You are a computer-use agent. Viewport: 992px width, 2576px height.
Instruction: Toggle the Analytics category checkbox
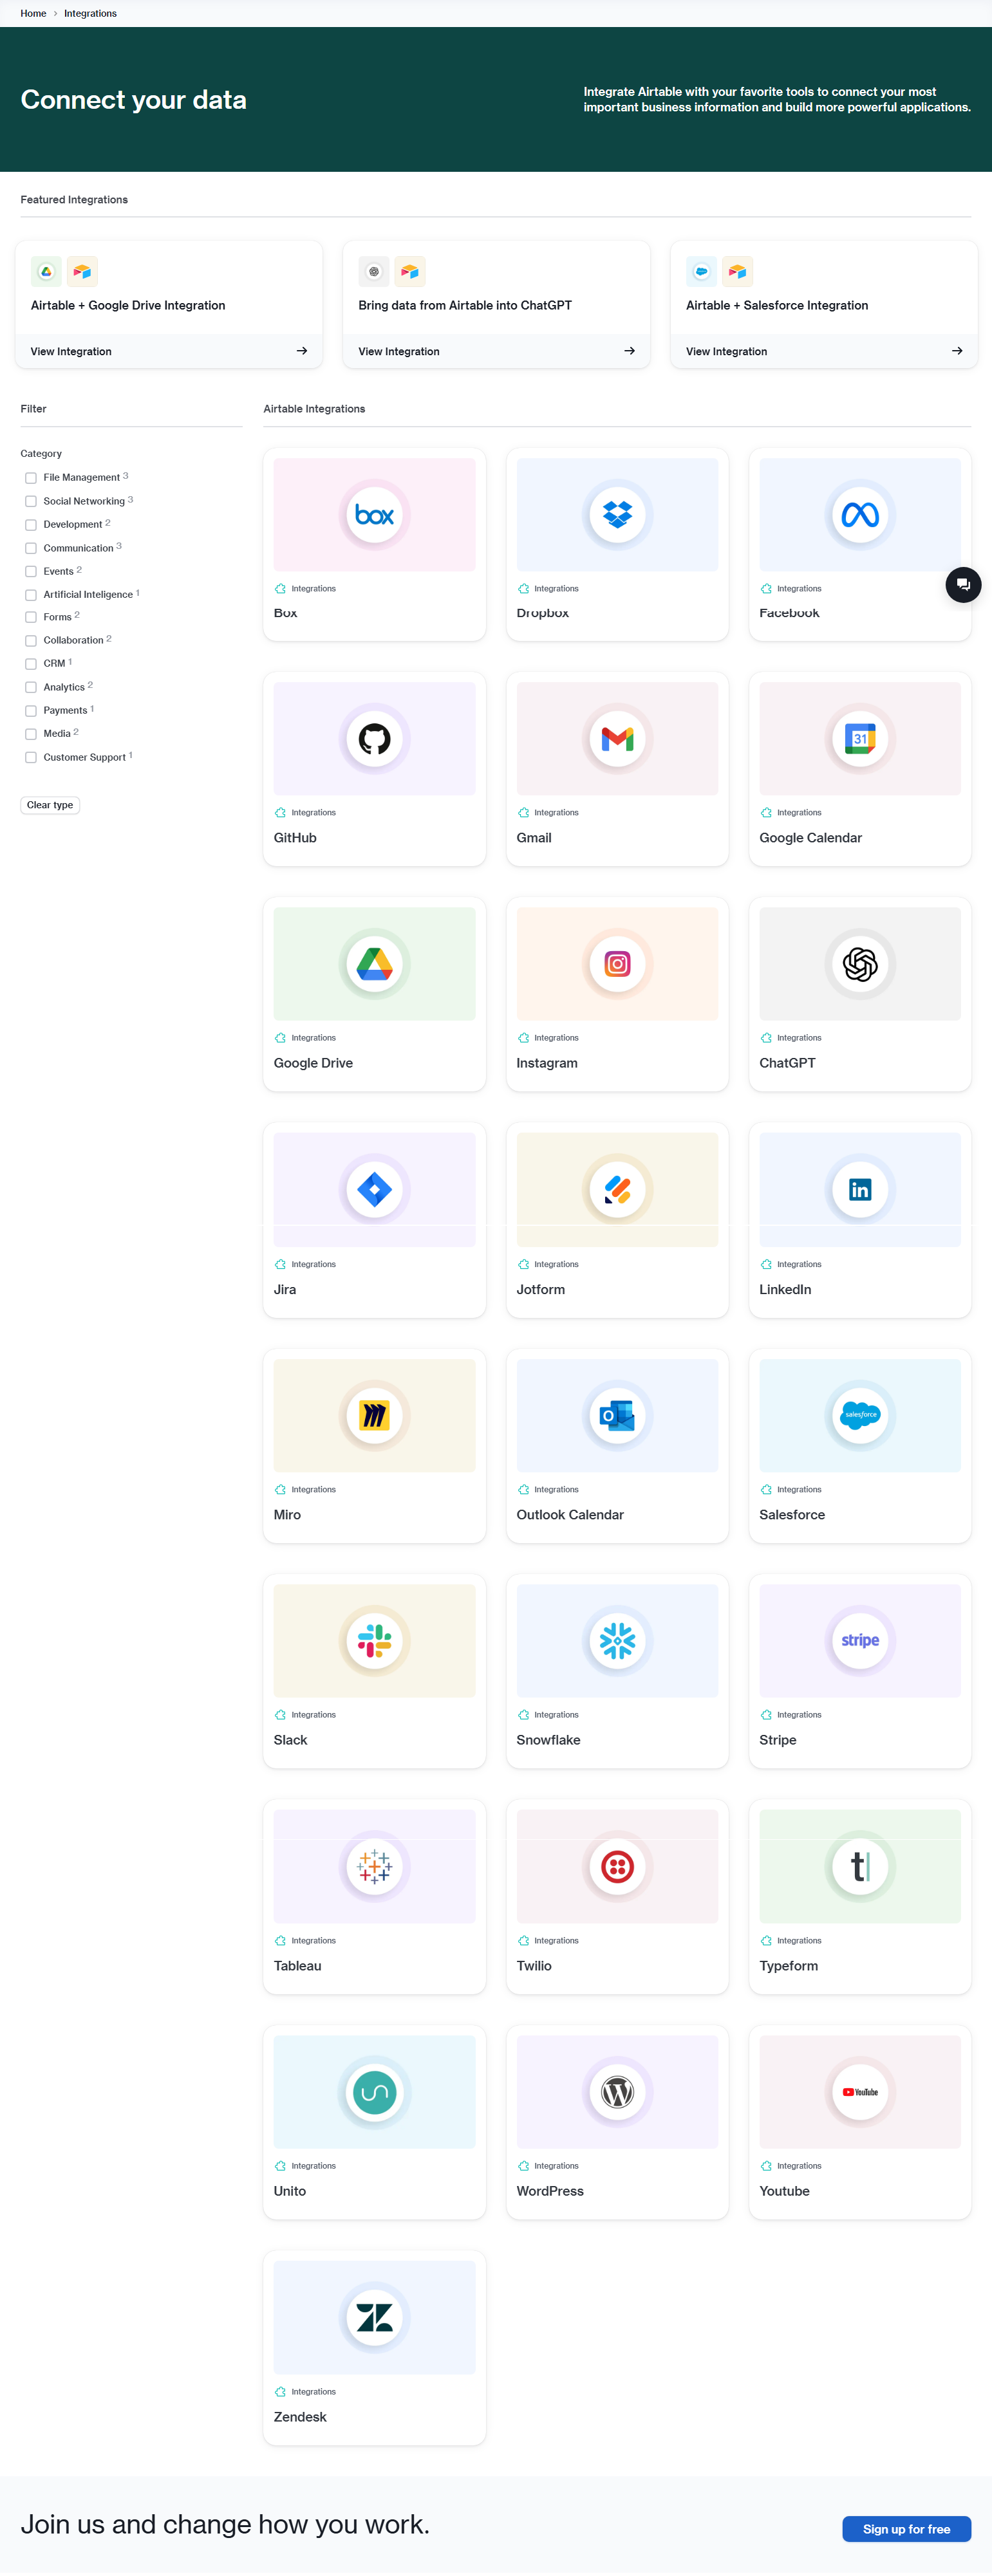pyautogui.click(x=31, y=688)
